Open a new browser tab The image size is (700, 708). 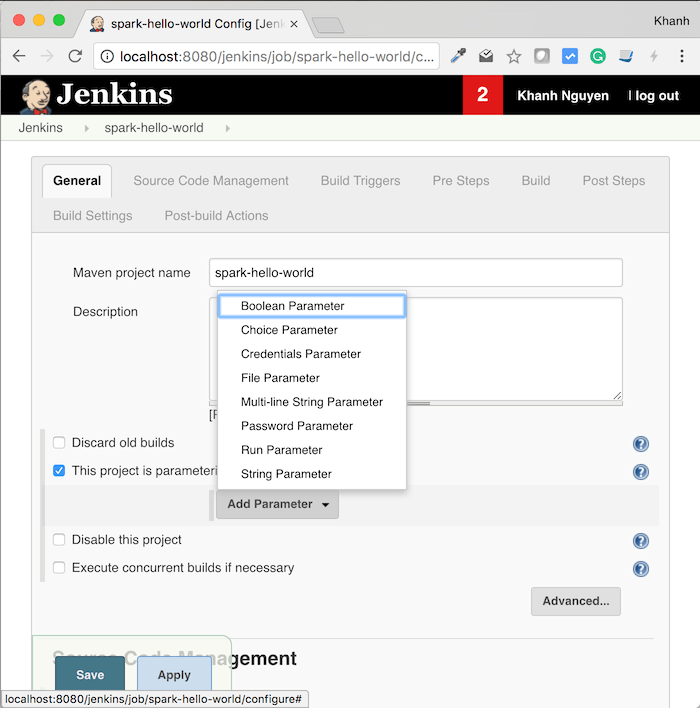(328, 25)
